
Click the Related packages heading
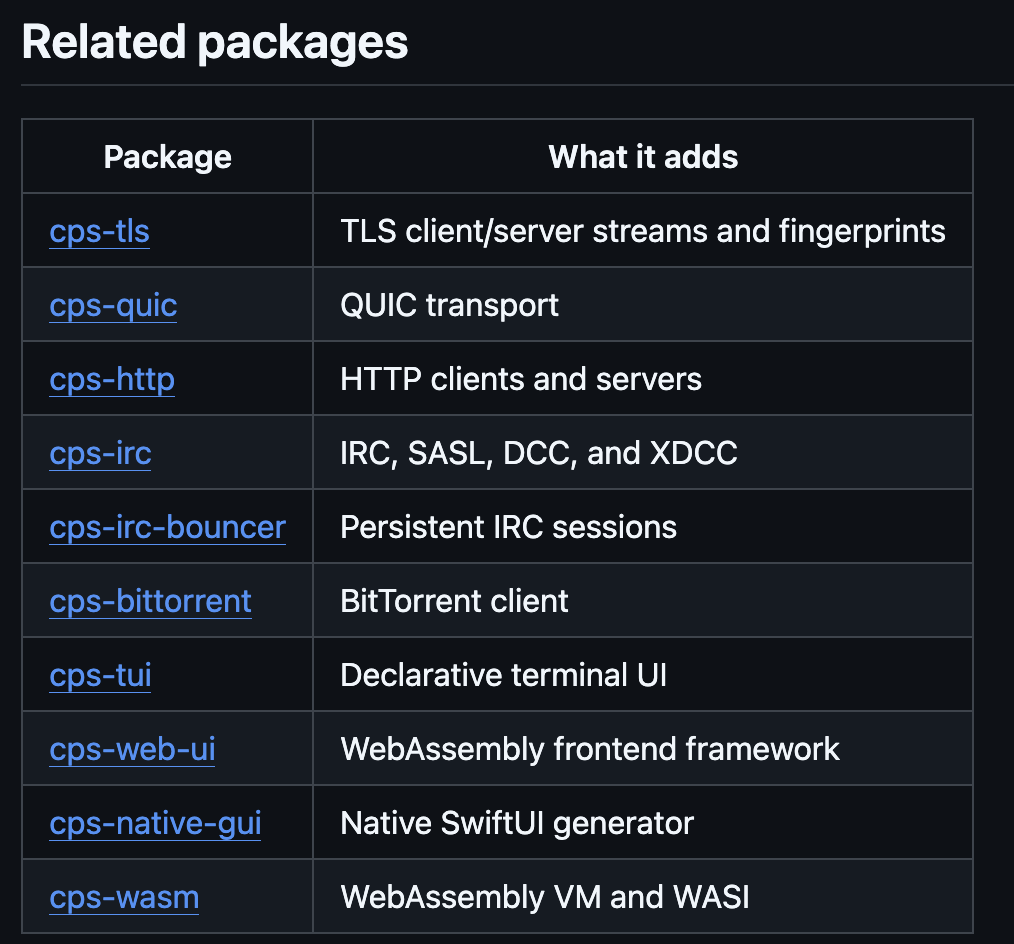tap(215, 43)
